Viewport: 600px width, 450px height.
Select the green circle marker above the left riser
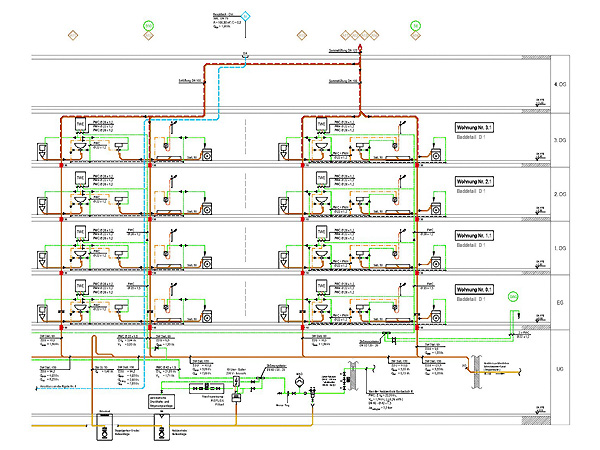[148, 26]
